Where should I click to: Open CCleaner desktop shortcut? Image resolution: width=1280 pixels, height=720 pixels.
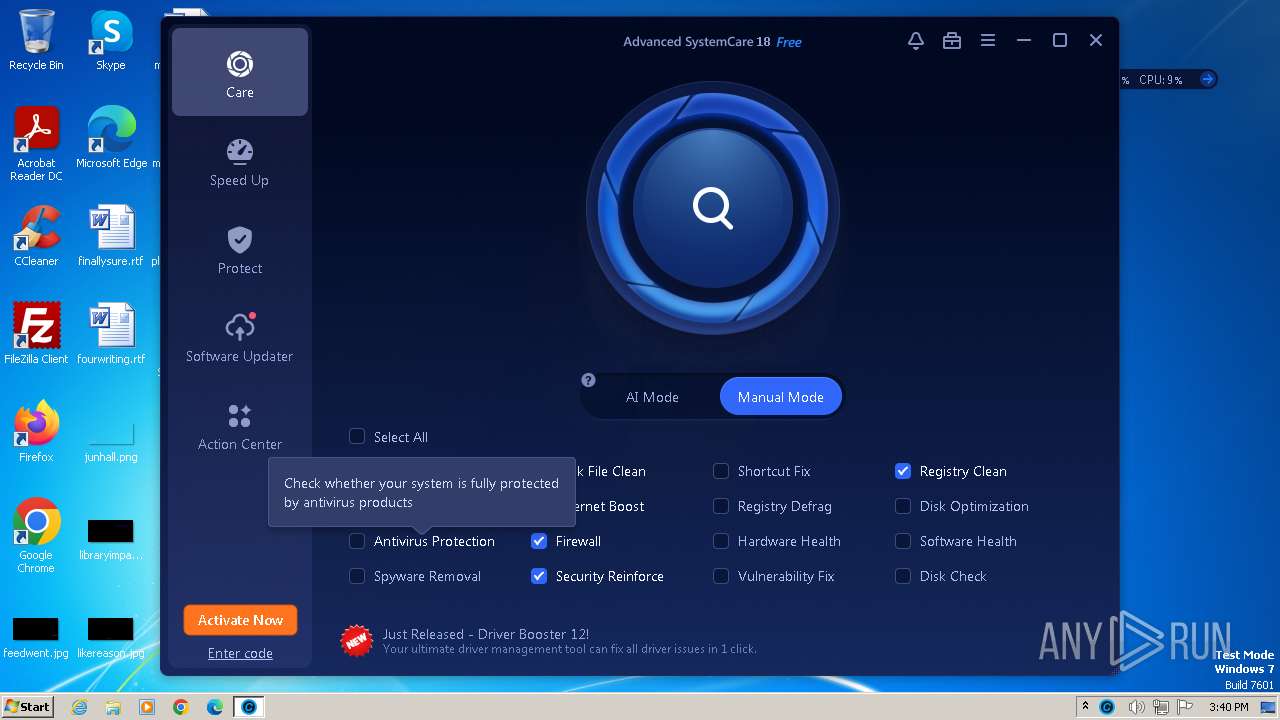pos(36,236)
